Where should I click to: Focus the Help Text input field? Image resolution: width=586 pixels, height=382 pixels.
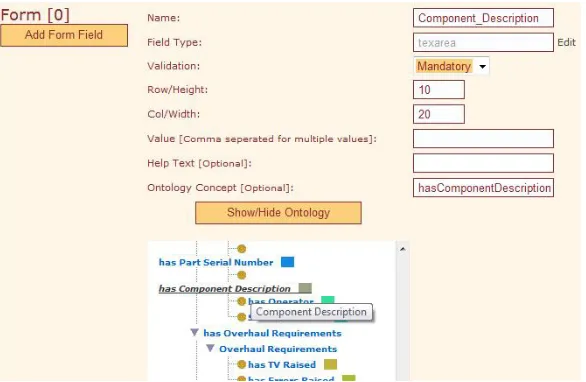(483, 163)
